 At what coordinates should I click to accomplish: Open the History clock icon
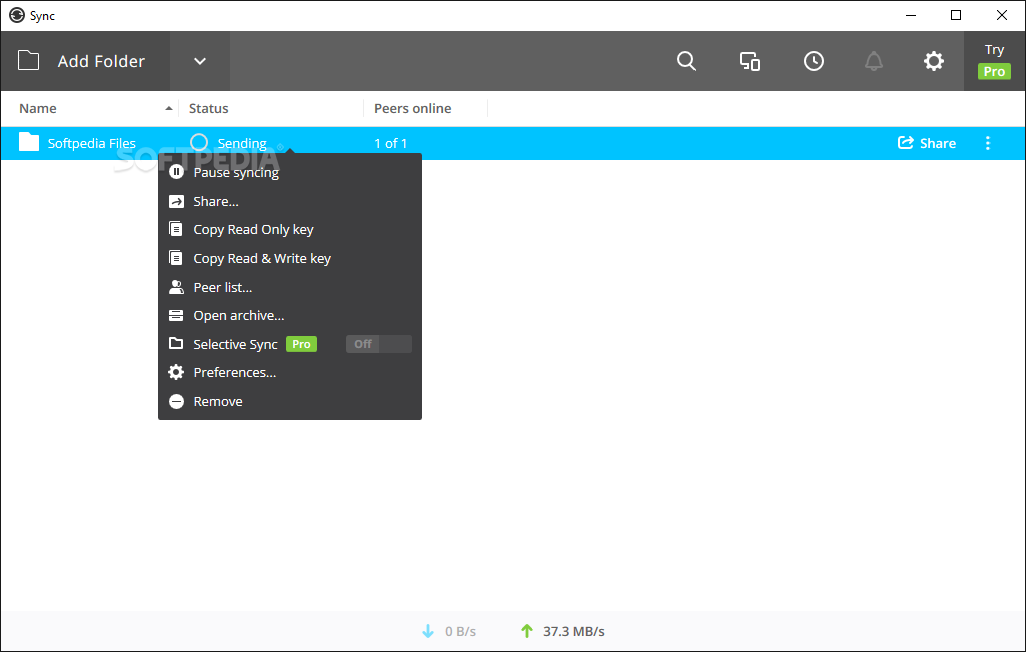pyautogui.click(x=813, y=61)
